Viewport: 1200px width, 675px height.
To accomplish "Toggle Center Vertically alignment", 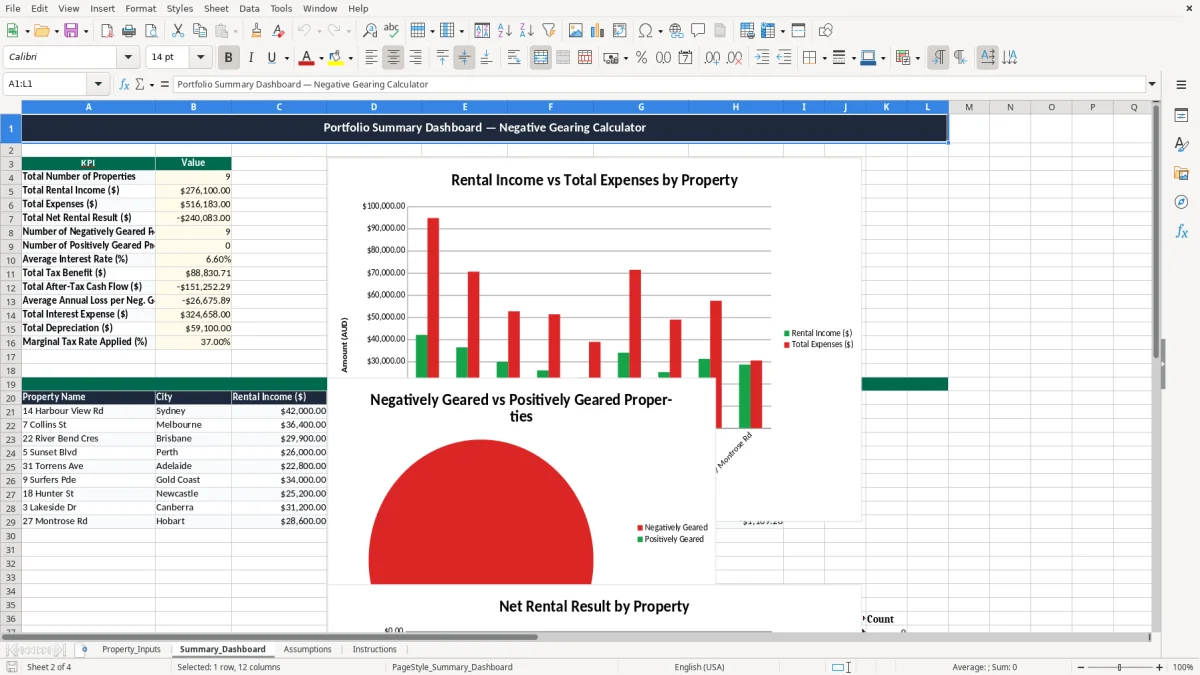I will [x=464, y=58].
